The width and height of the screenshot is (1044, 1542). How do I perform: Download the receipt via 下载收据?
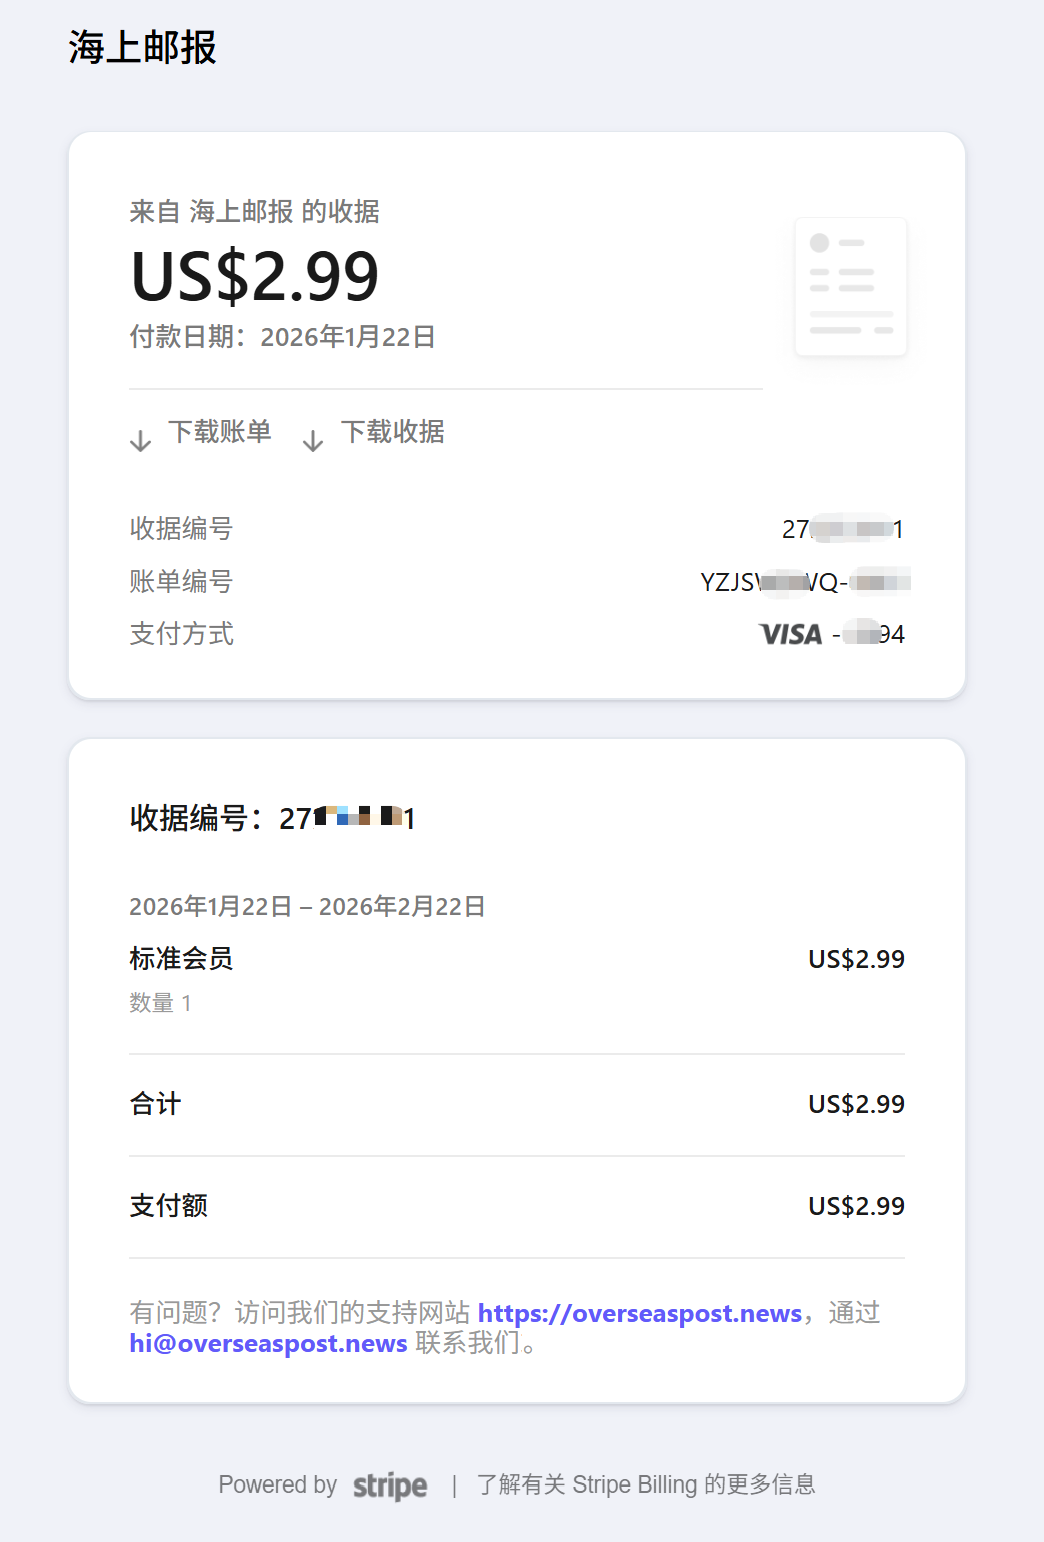(x=392, y=432)
